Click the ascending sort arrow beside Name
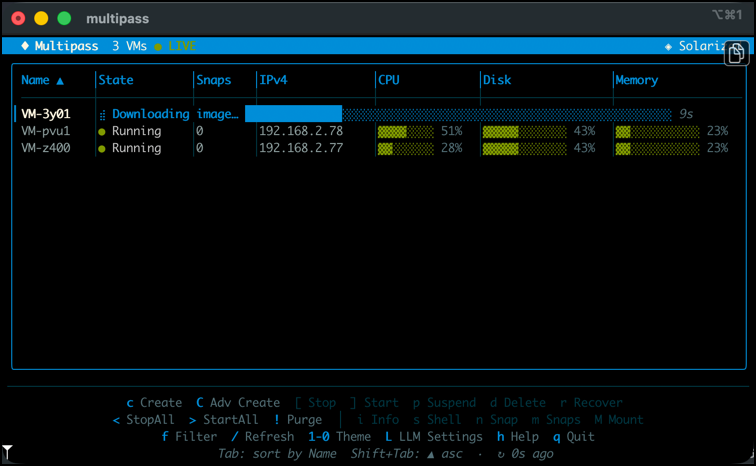This screenshot has height=466, width=756. [59, 80]
